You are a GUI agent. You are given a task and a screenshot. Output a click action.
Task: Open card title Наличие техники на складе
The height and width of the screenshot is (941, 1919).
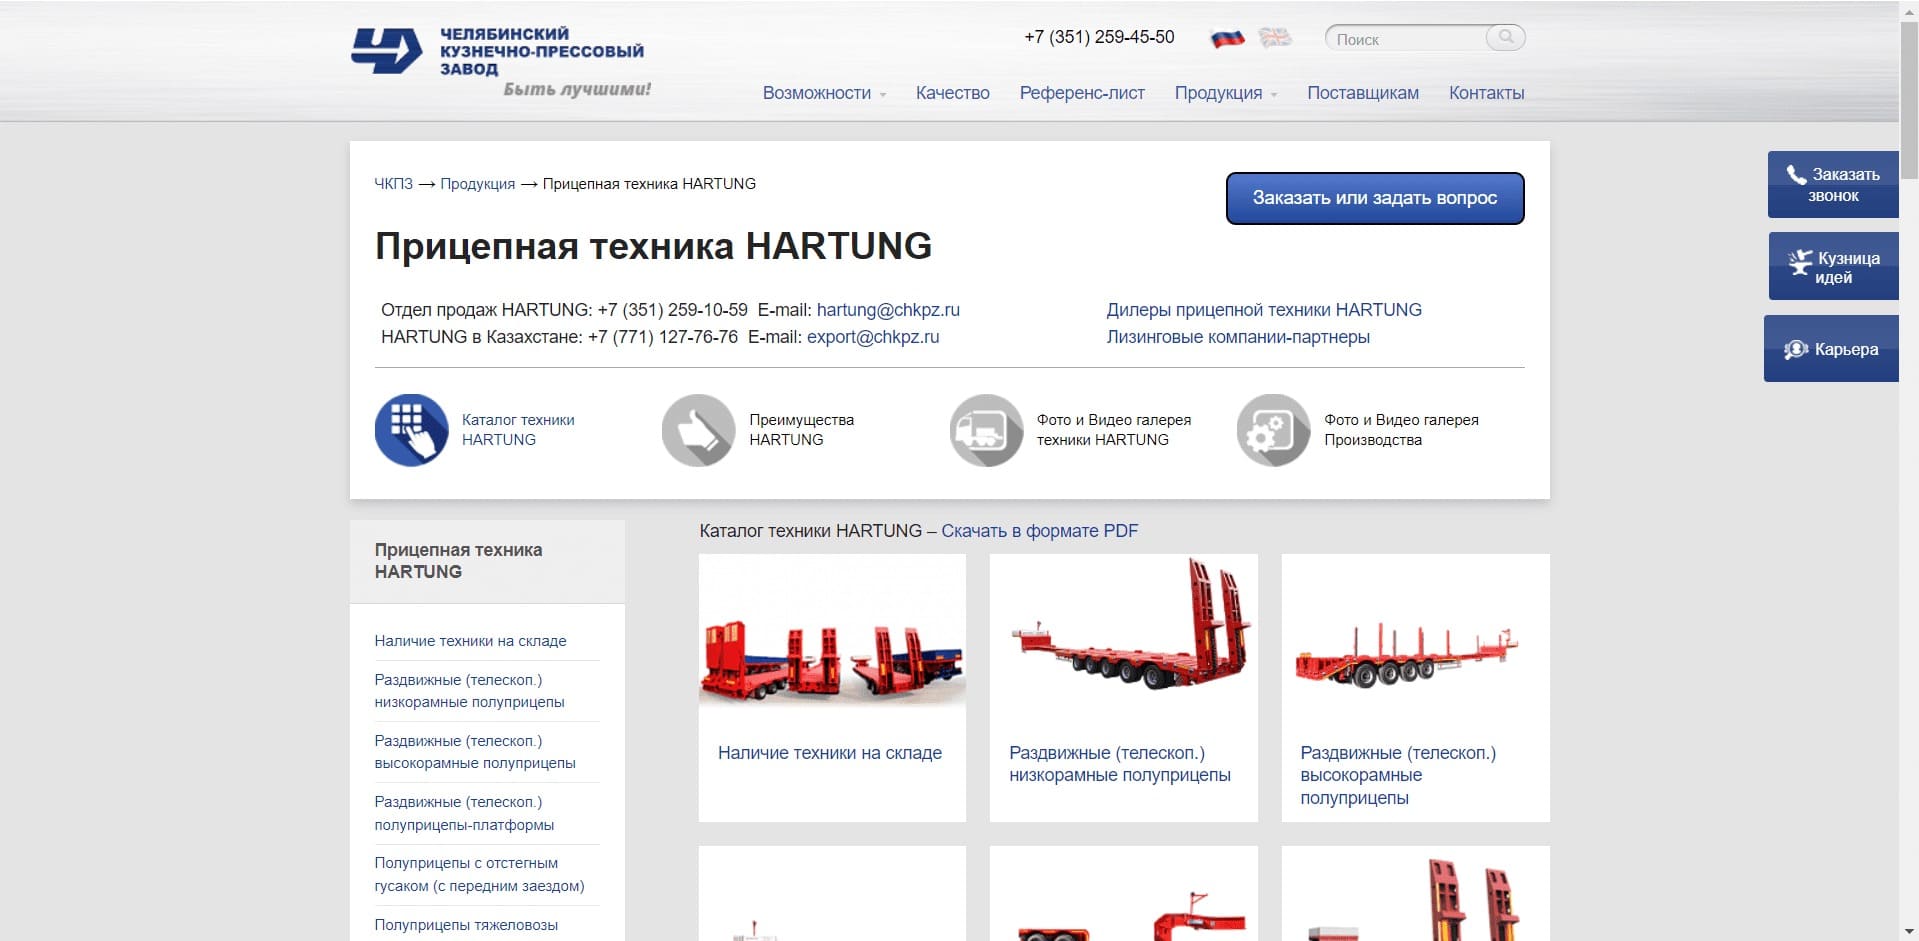click(x=830, y=753)
